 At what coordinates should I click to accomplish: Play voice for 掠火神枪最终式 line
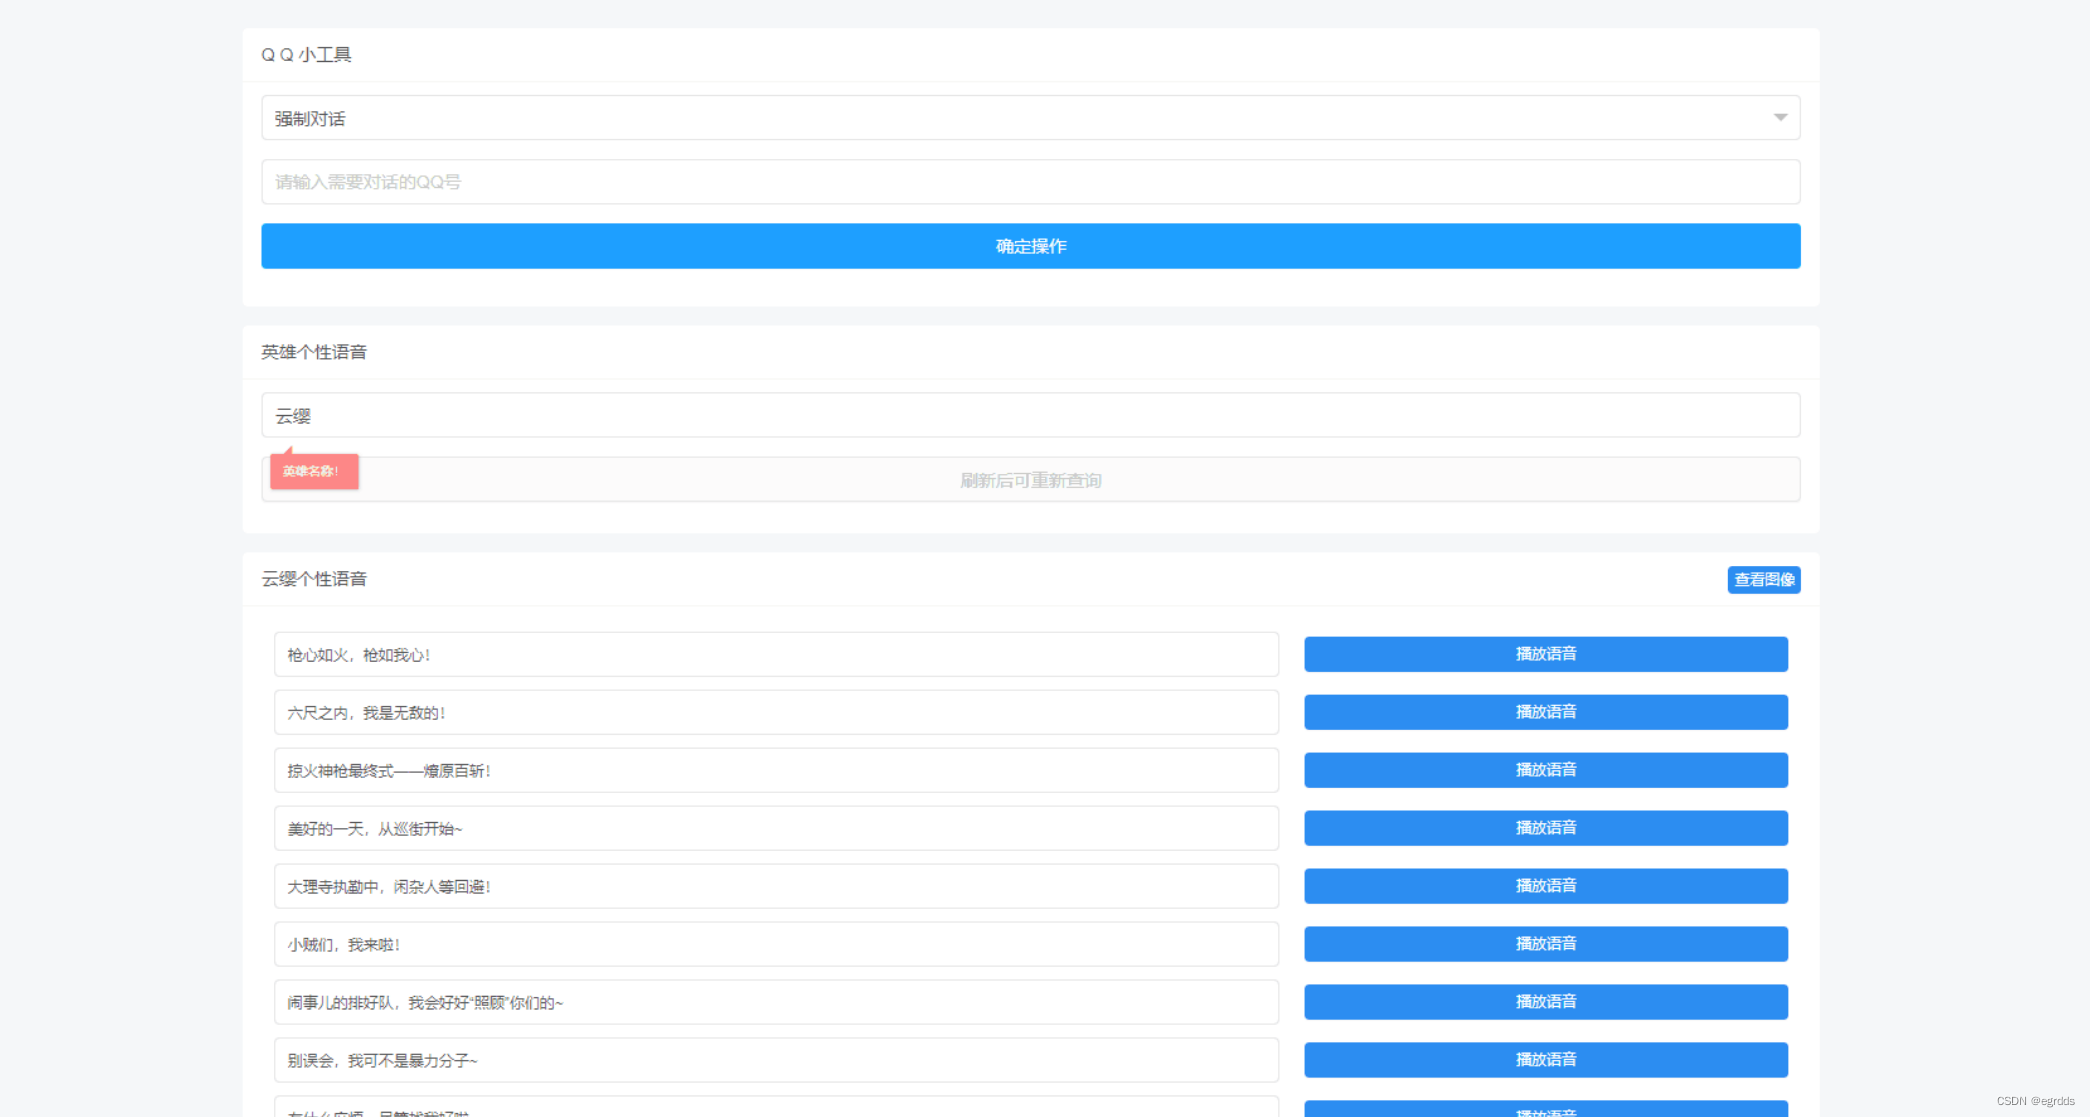coord(1545,770)
